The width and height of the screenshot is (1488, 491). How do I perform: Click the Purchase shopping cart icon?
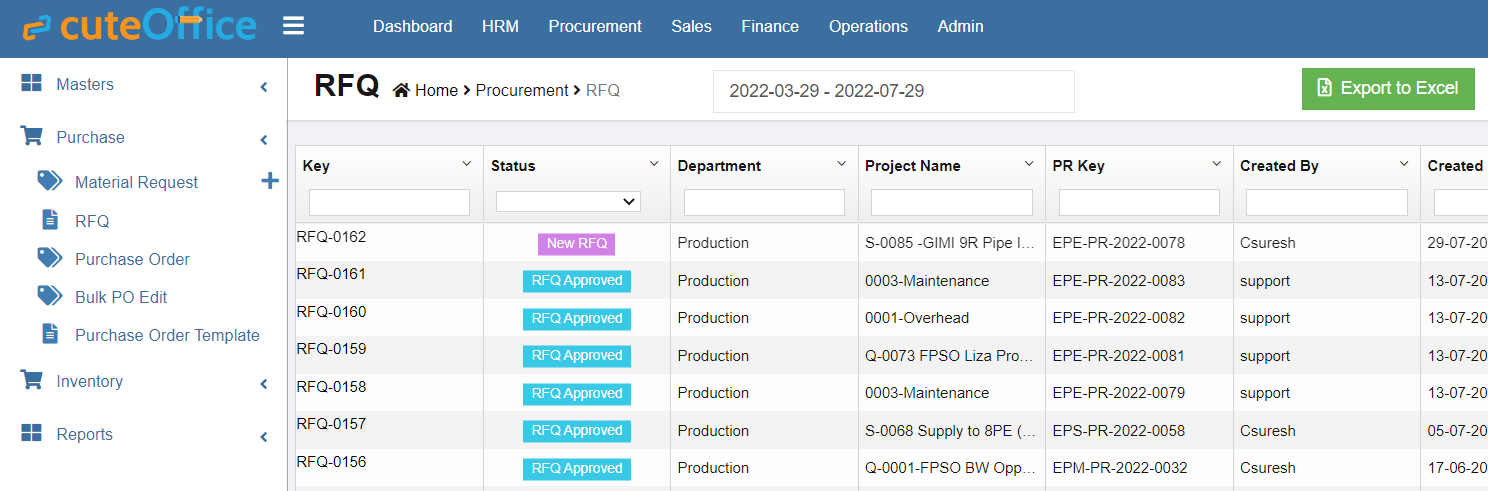tap(31, 137)
